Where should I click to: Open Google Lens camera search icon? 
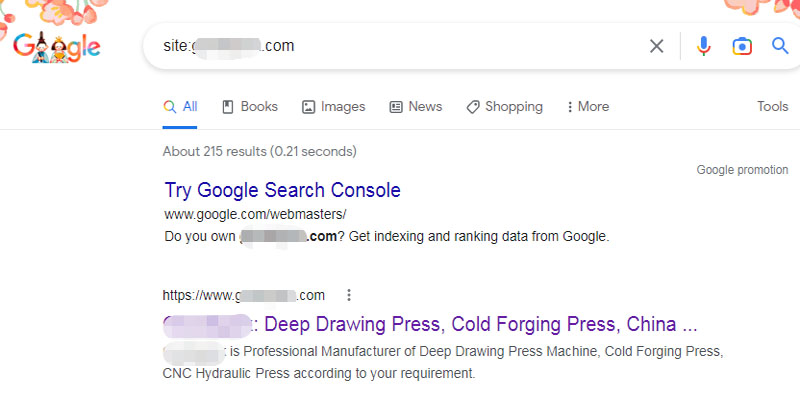pos(742,46)
